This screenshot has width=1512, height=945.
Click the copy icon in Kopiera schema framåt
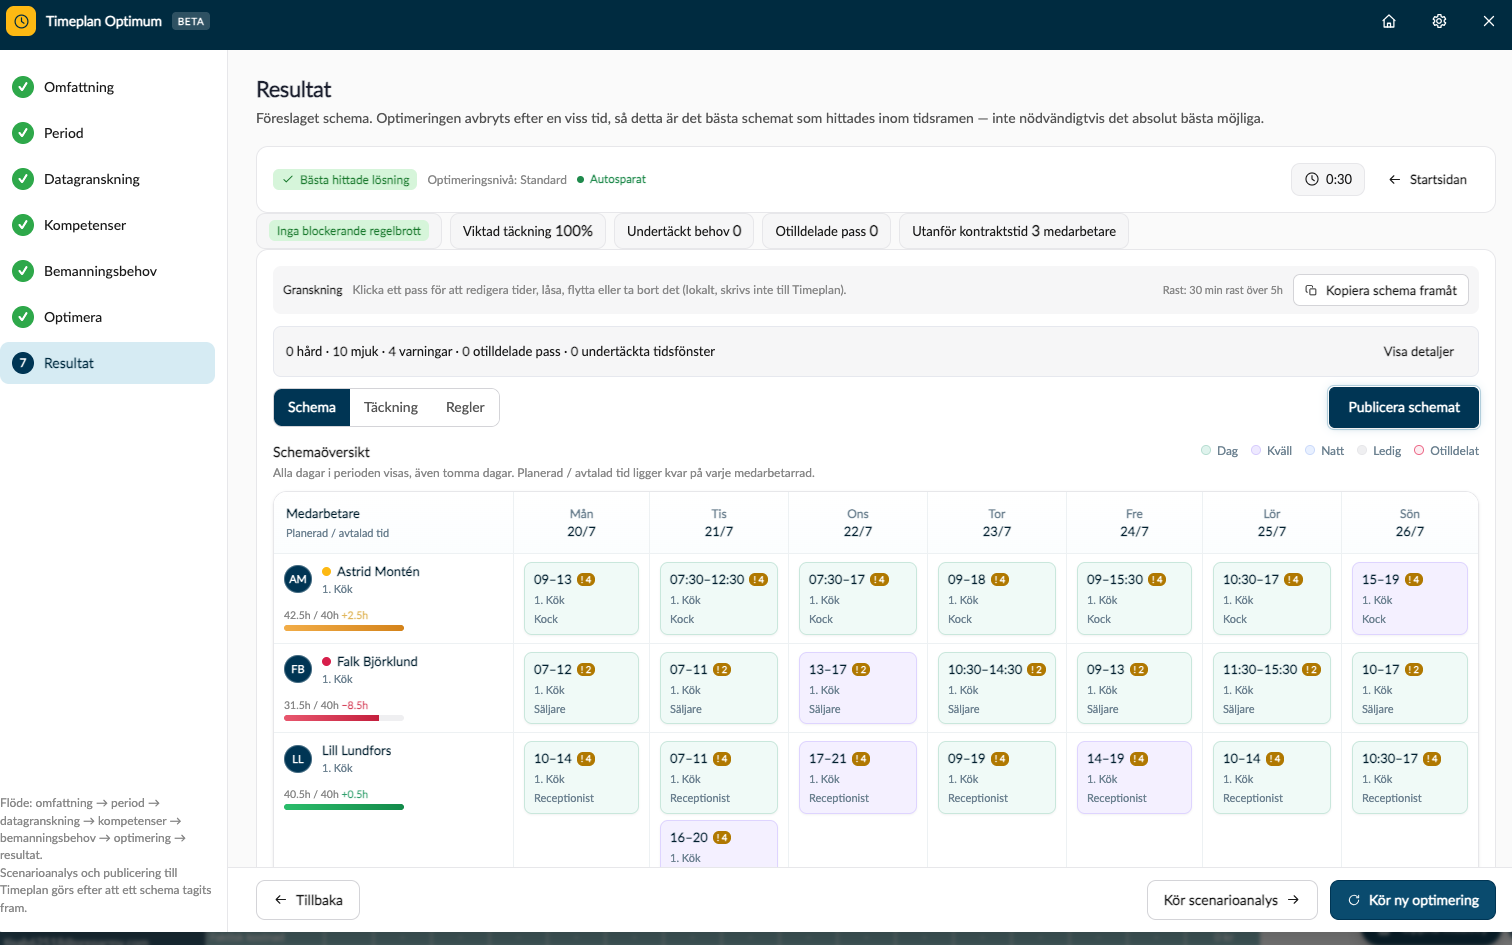[x=1311, y=290]
